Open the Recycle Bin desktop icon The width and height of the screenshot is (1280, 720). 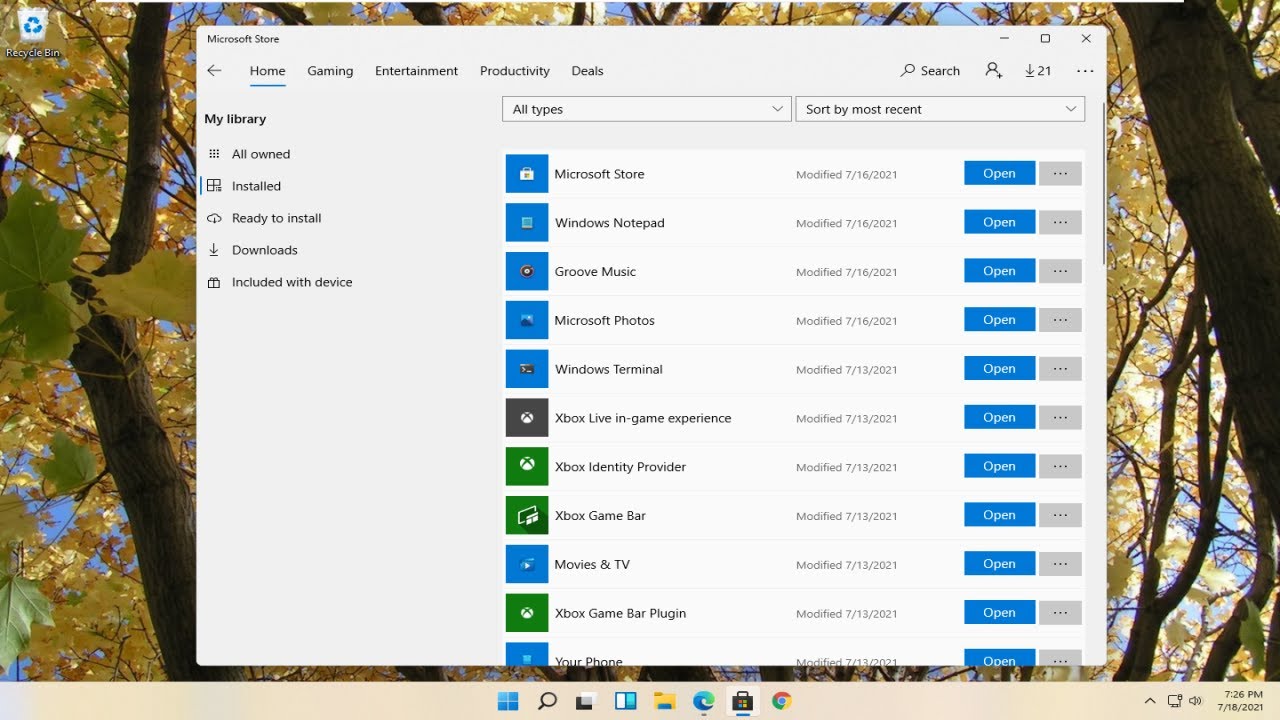(x=33, y=33)
